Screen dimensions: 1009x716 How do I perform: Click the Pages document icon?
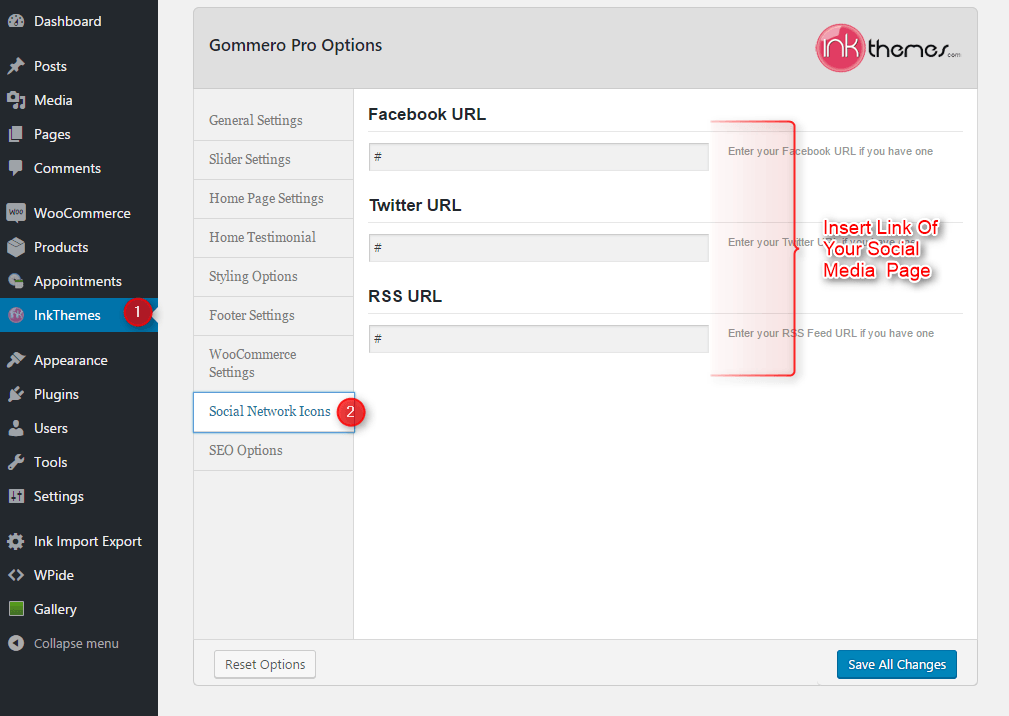tap(16, 134)
